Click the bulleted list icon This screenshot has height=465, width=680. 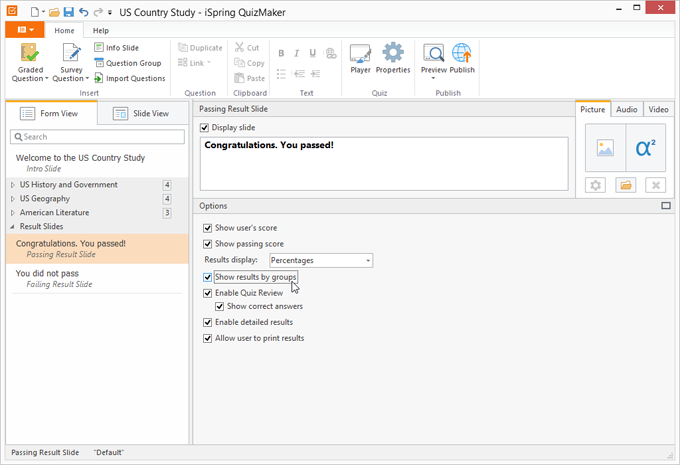click(281, 74)
